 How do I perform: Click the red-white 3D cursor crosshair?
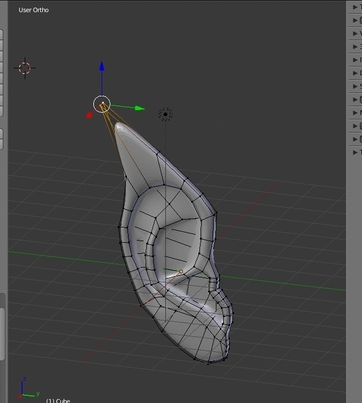tap(25, 68)
